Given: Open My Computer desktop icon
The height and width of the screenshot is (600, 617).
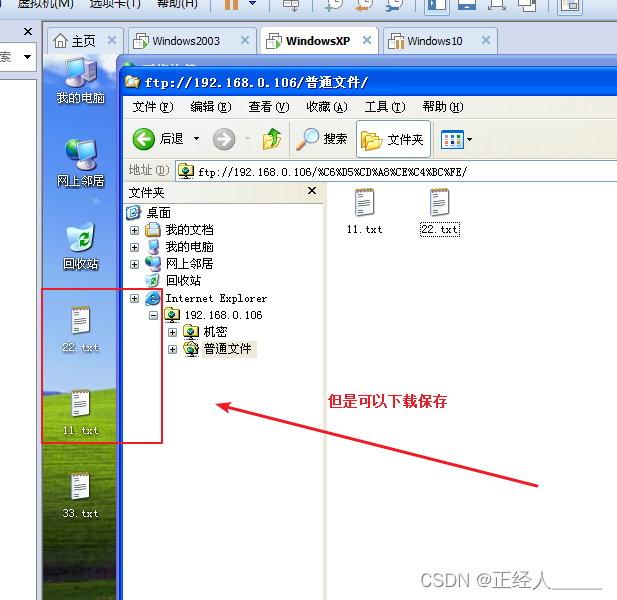Looking at the screenshot, I should coord(81,81).
